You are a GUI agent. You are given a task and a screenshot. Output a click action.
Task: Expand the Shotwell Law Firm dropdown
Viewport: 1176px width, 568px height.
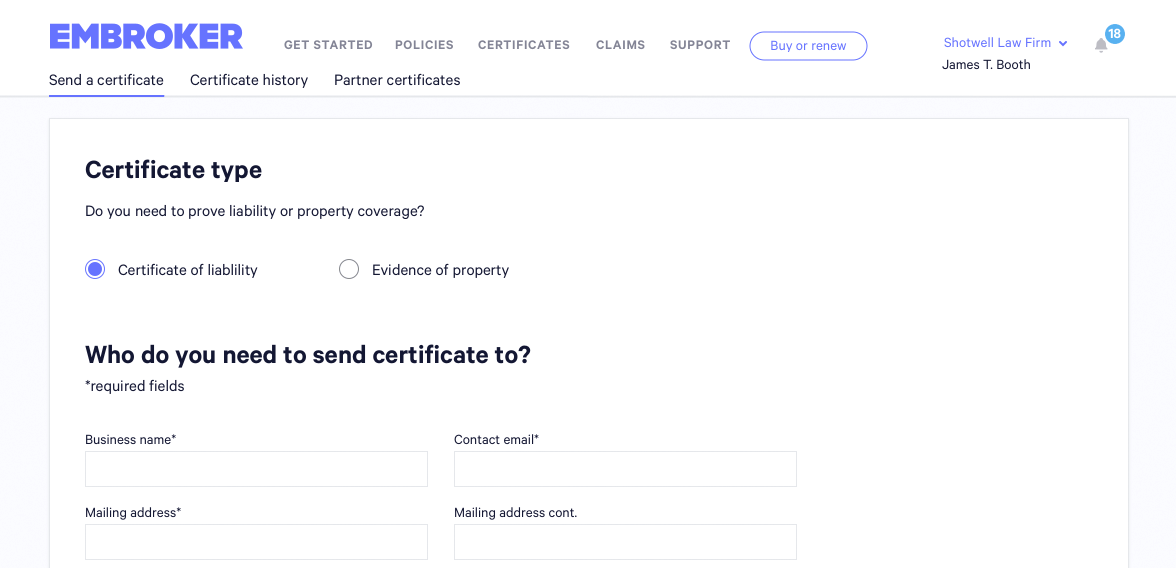[x=1005, y=43]
